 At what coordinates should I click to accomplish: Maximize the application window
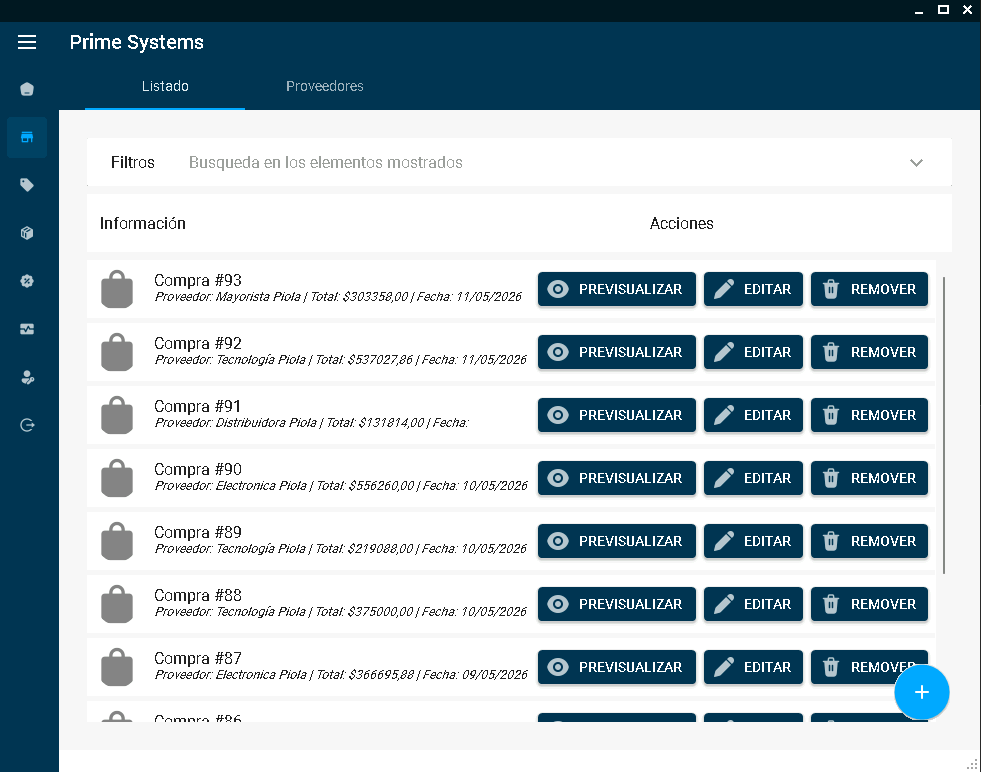[943, 9]
